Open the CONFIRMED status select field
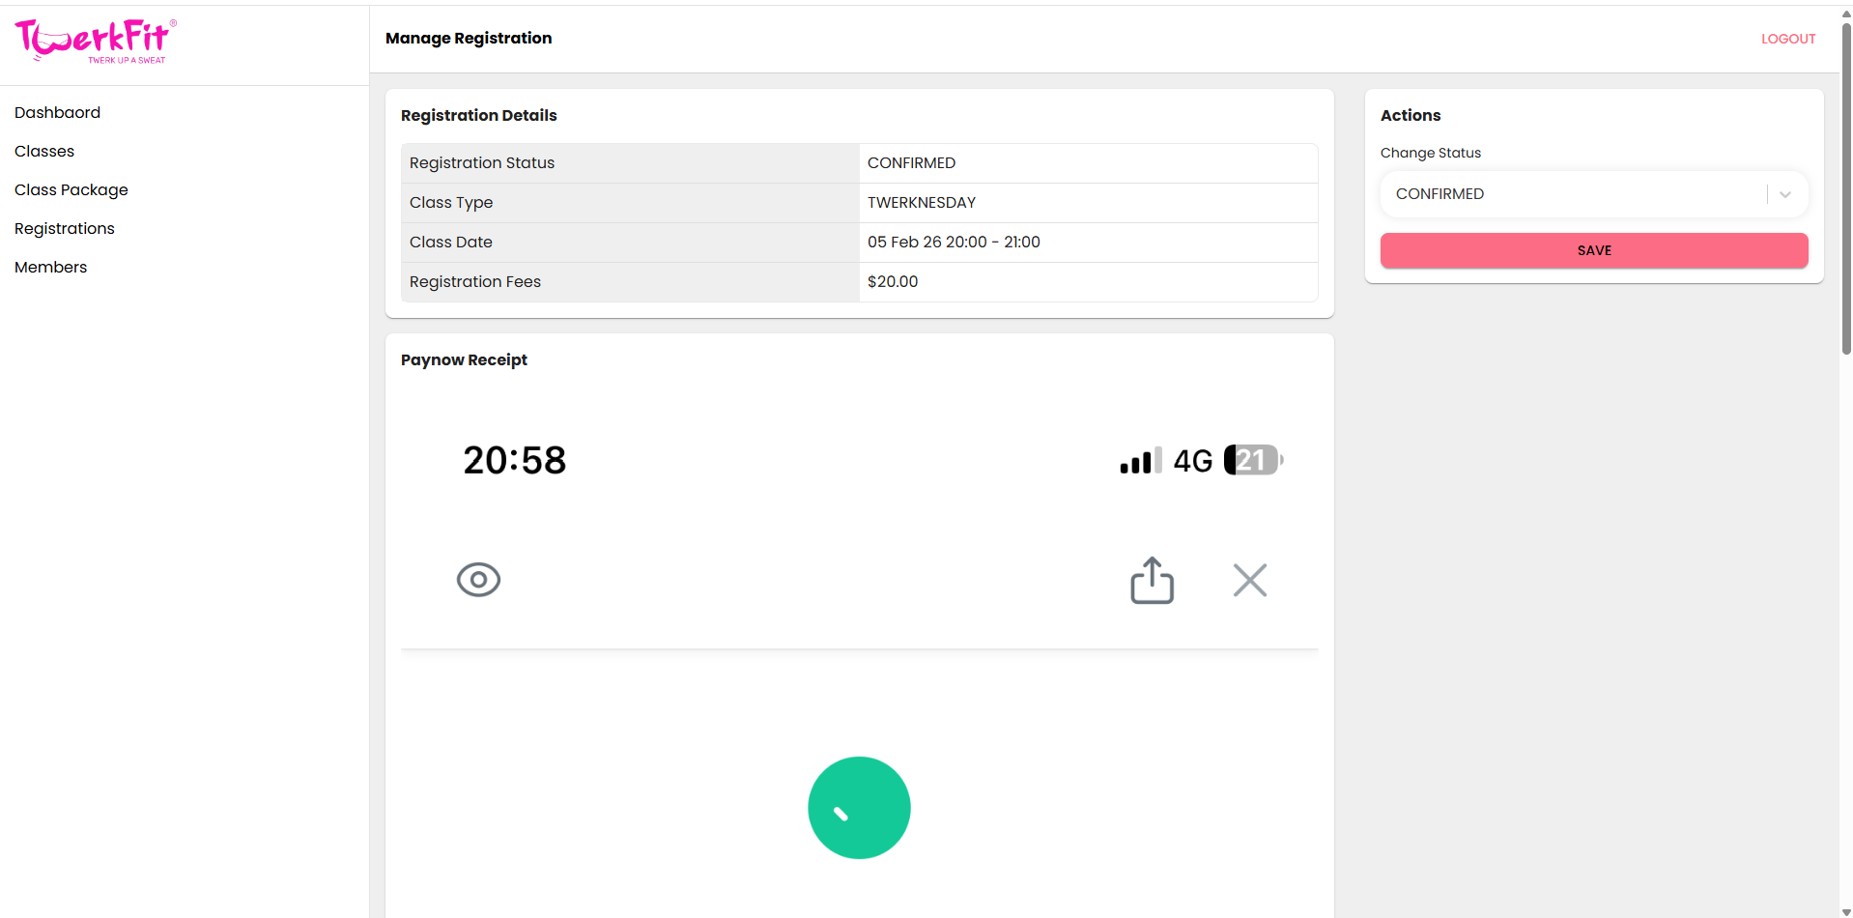The image size is (1853, 918). [1570, 194]
